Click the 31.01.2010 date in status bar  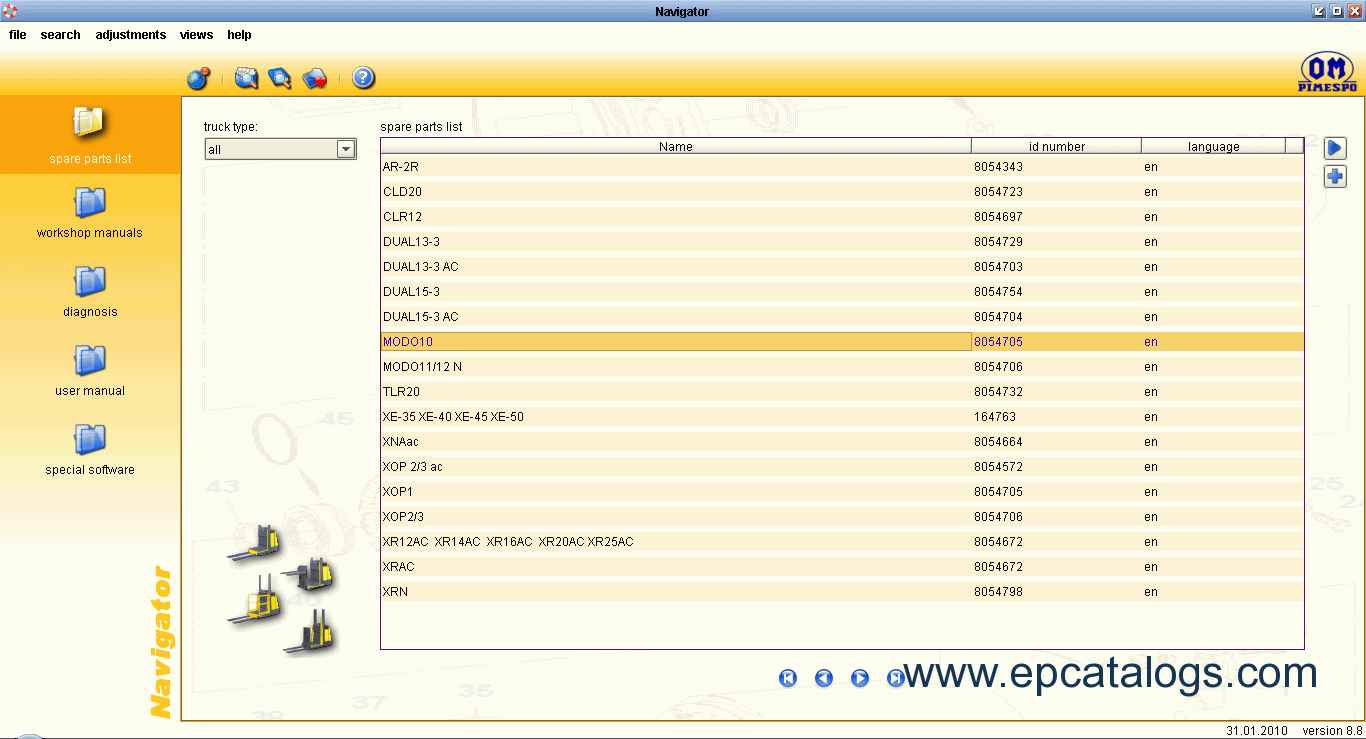(1257, 731)
